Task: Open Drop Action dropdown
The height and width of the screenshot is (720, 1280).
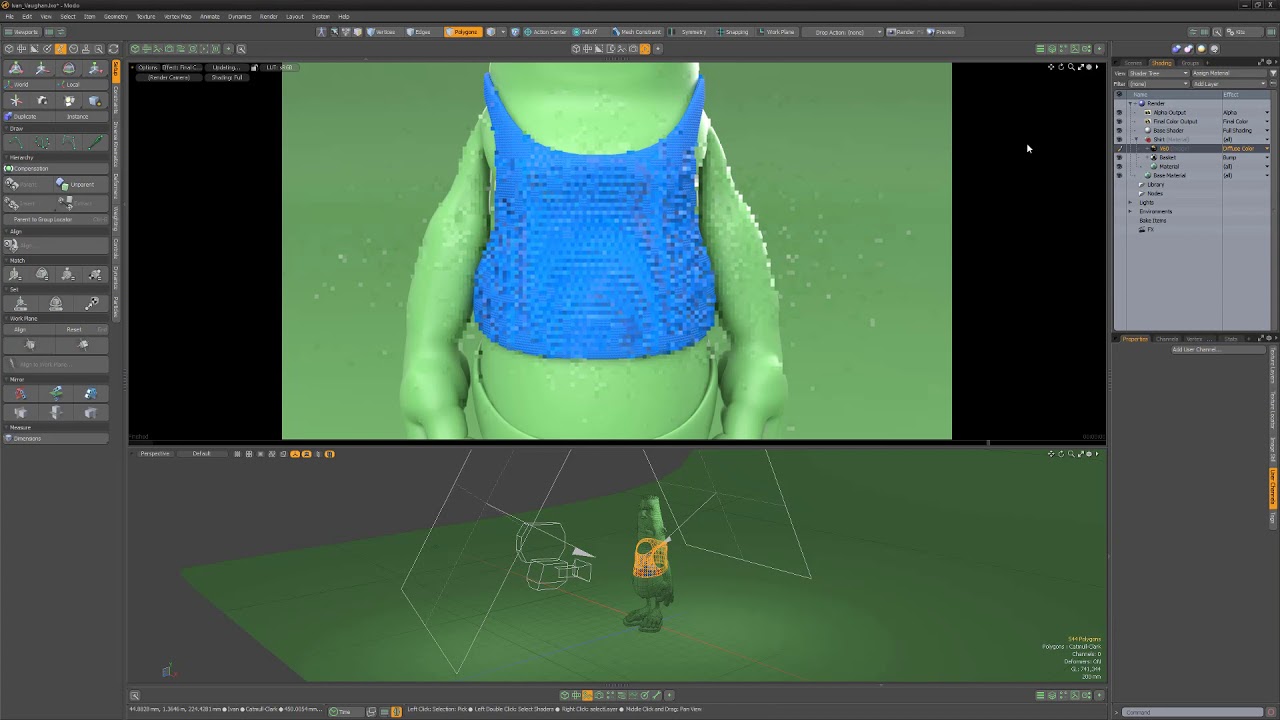Action: (x=845, y=32)
